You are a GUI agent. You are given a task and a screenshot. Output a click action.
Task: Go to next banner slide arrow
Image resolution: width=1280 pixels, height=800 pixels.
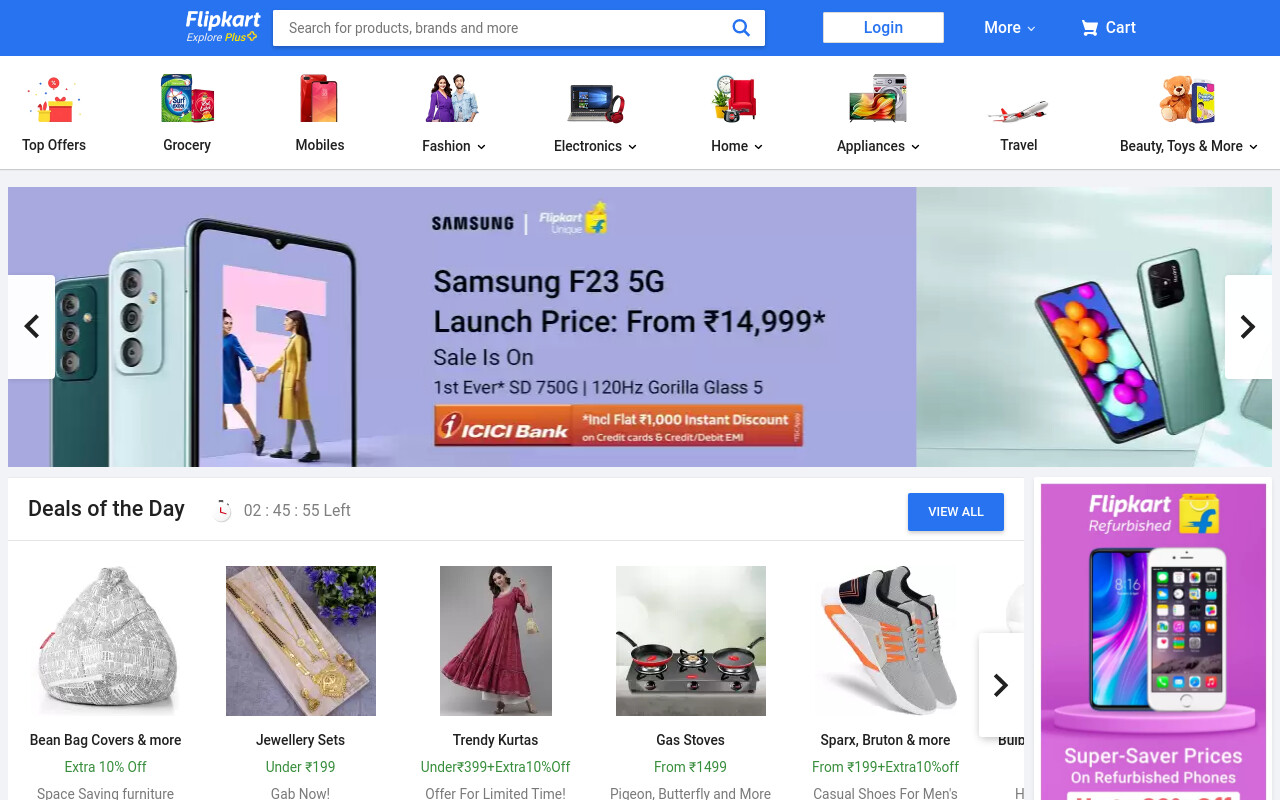point(1248,327)
